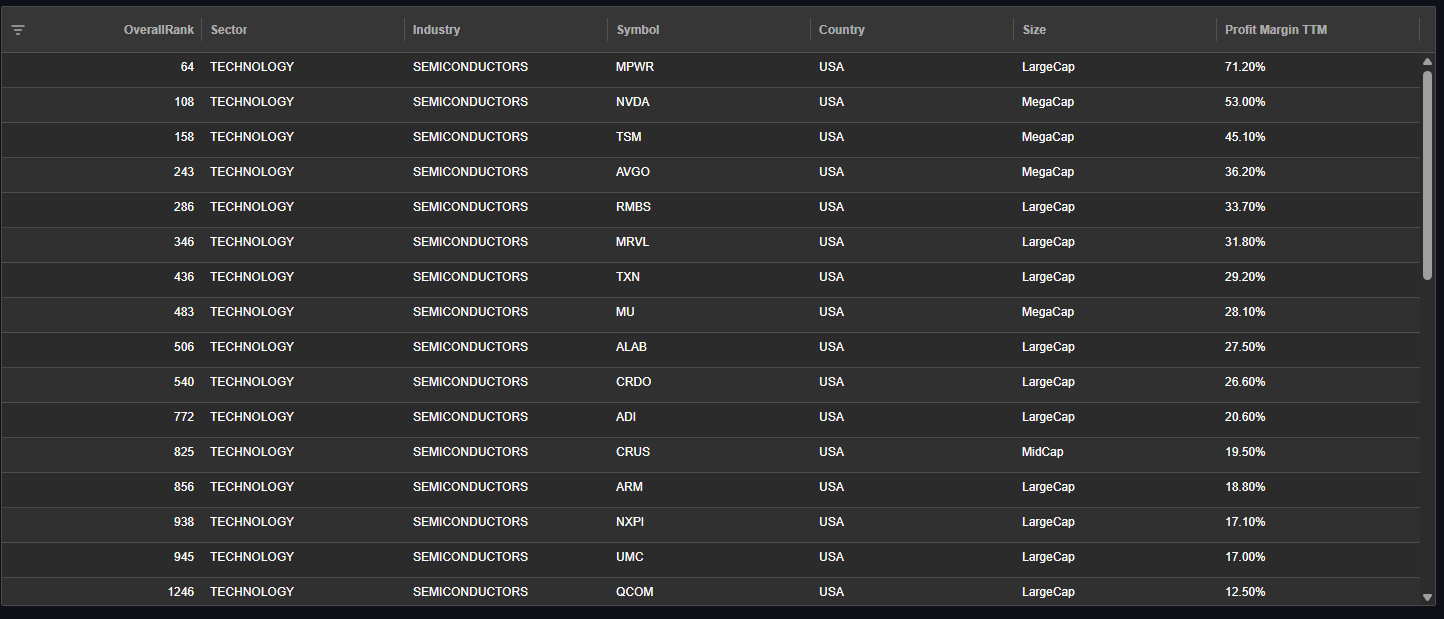Select the ADI symbol cell
Screen dimensions: 1444x619
626,417
